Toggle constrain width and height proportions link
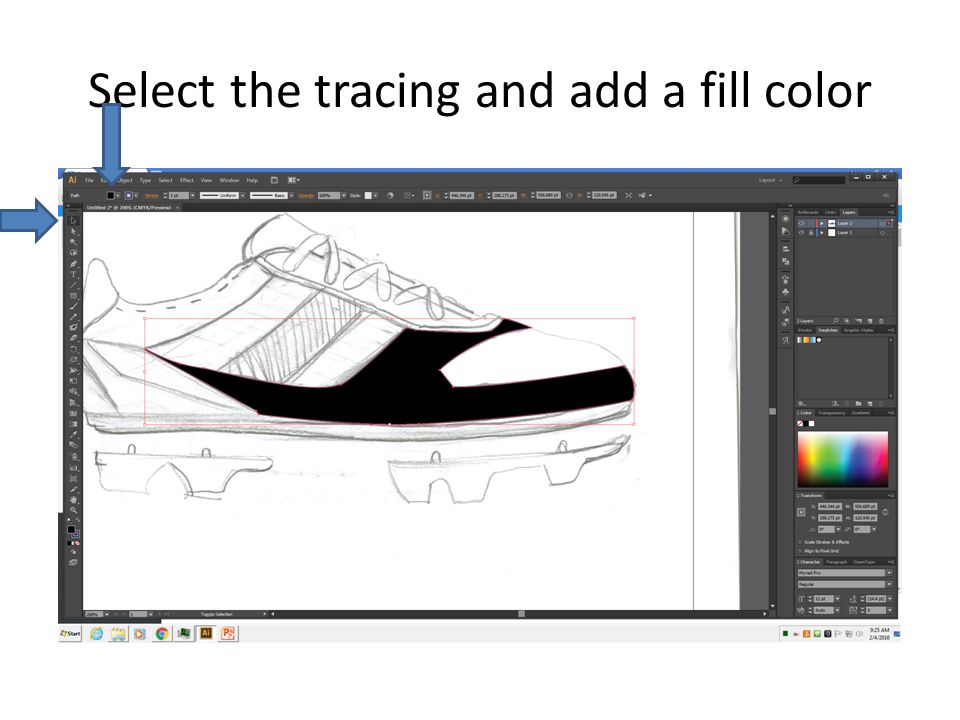Viewport: 960px width, 720px height. 885,512
